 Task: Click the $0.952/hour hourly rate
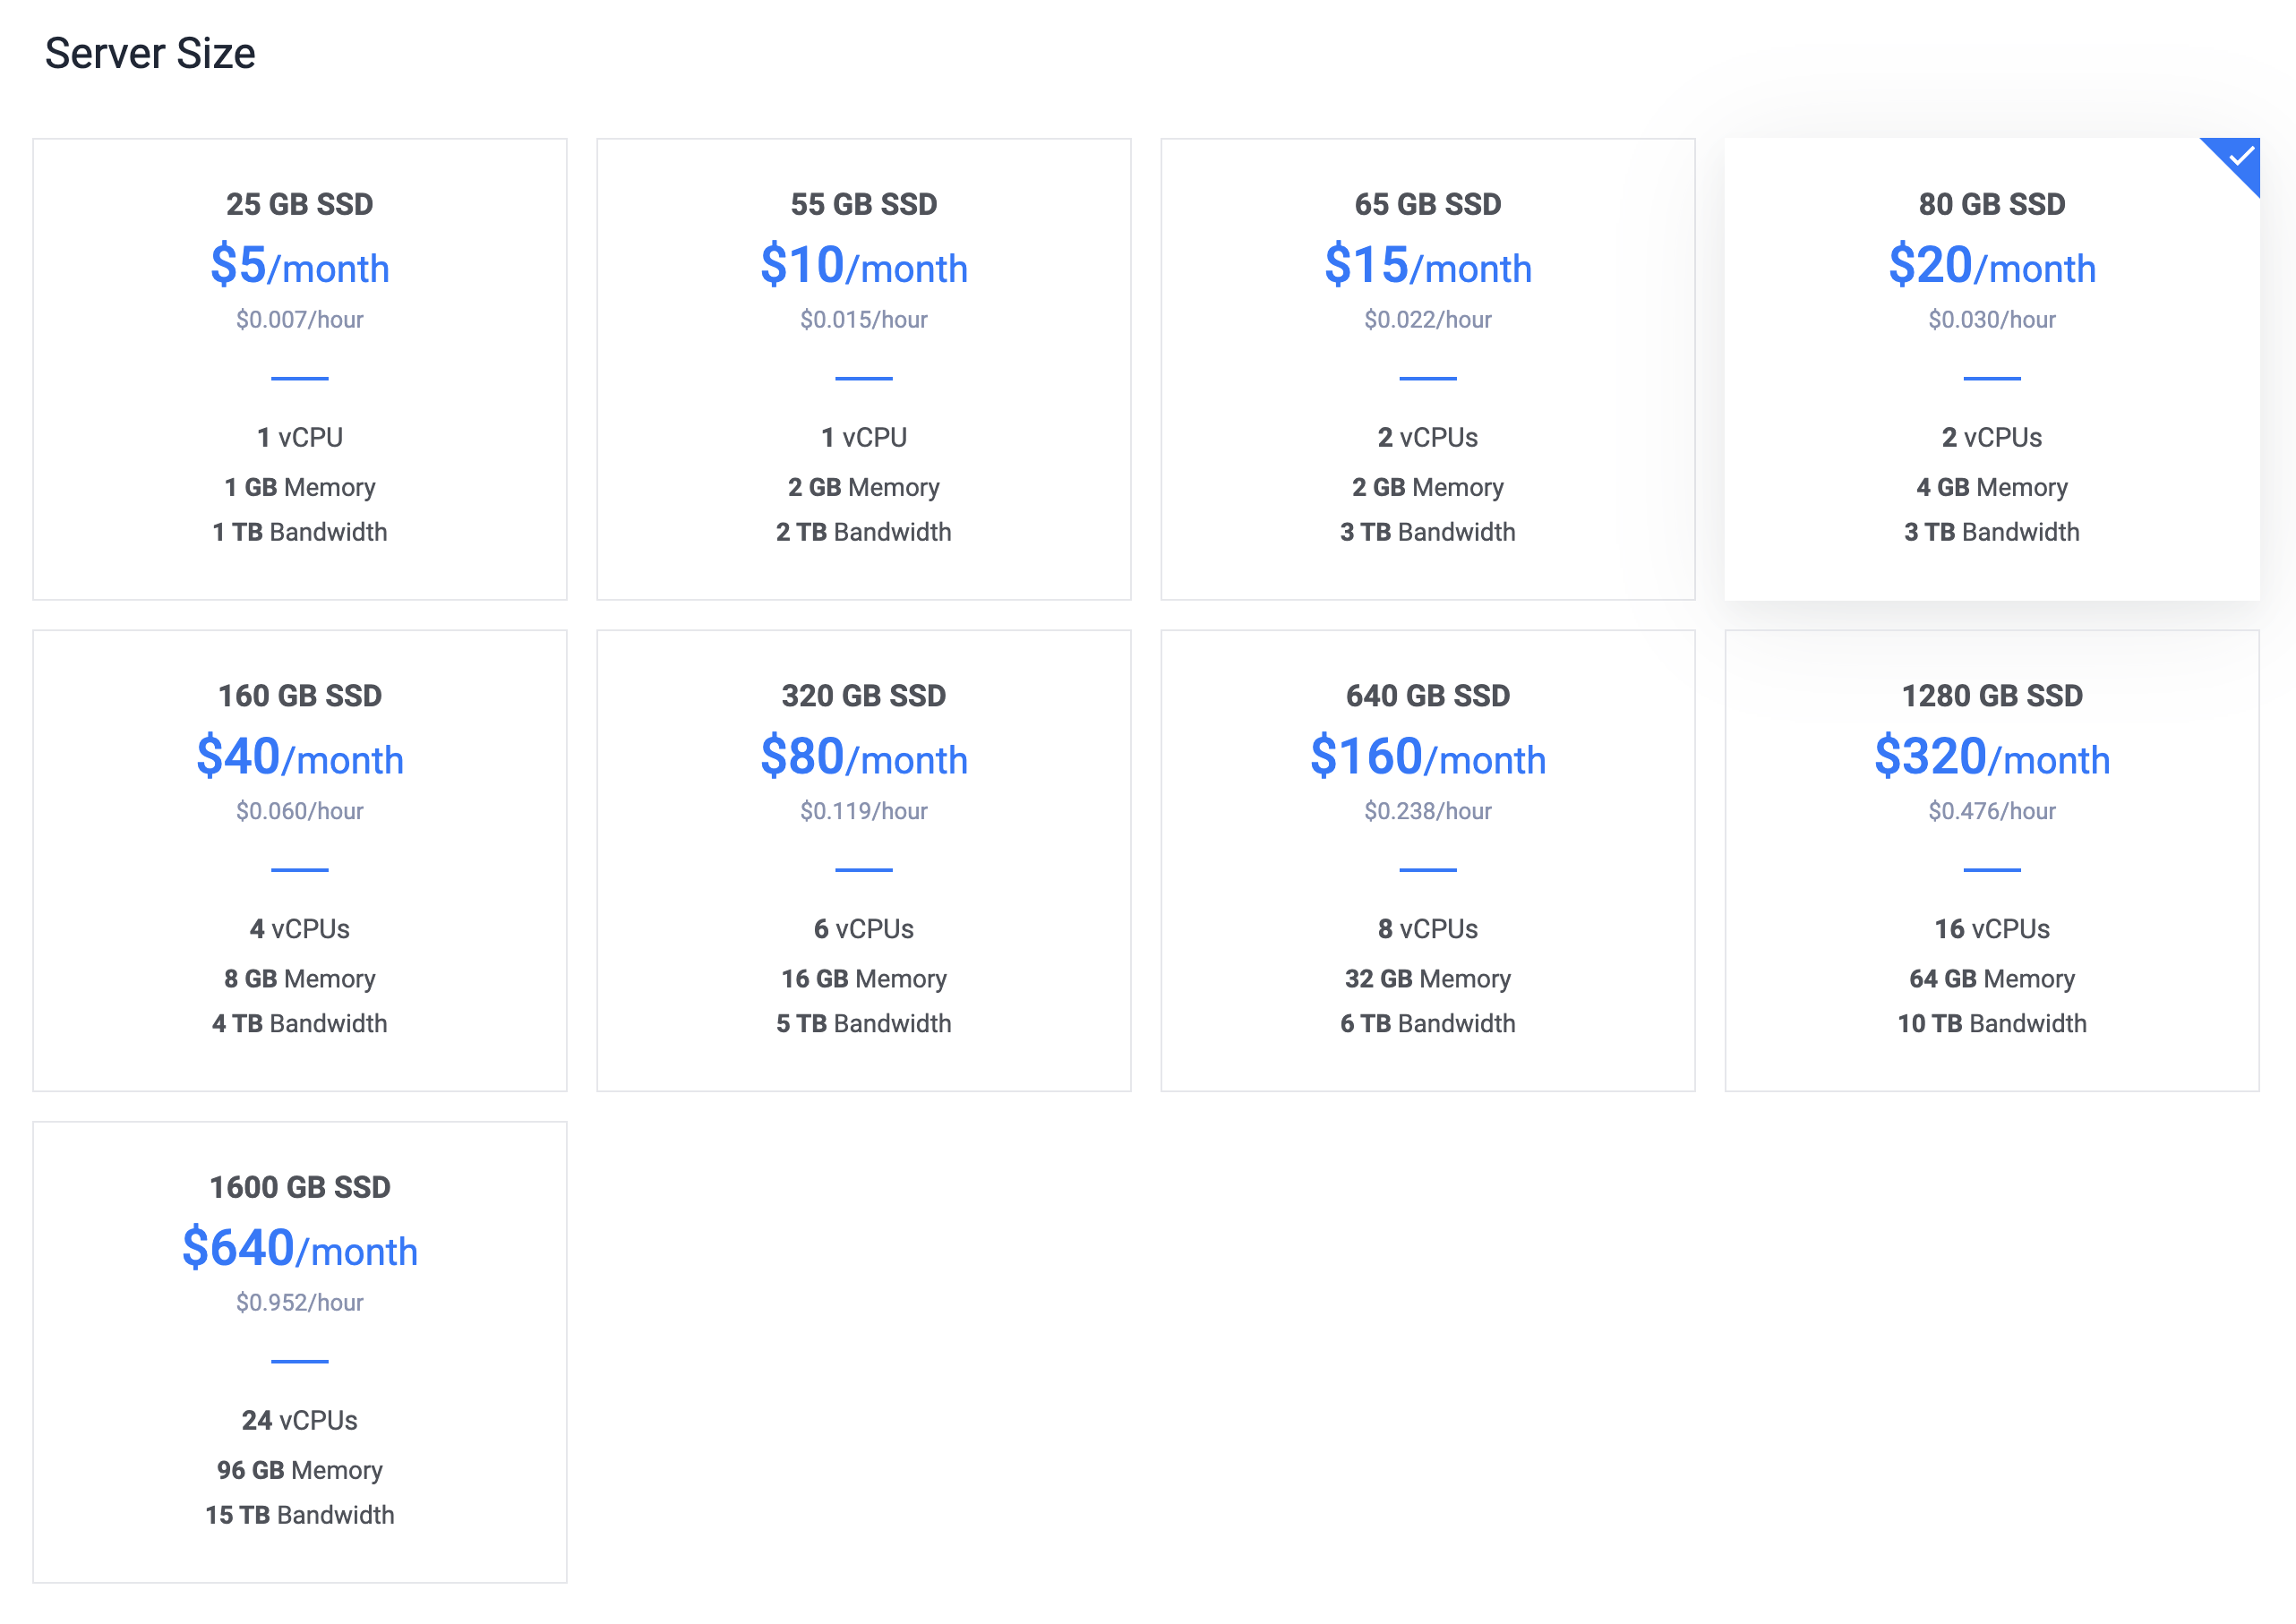point(299,1302)
